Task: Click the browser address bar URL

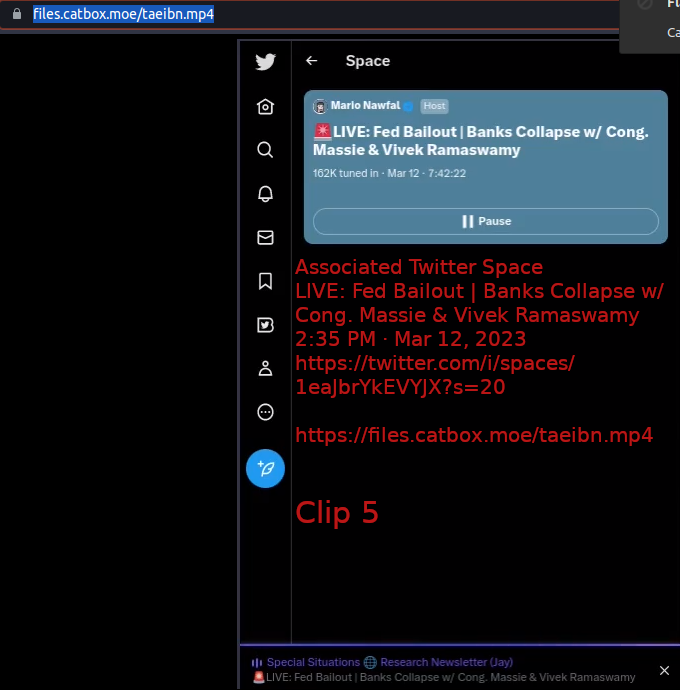Action: pos(124,14)
